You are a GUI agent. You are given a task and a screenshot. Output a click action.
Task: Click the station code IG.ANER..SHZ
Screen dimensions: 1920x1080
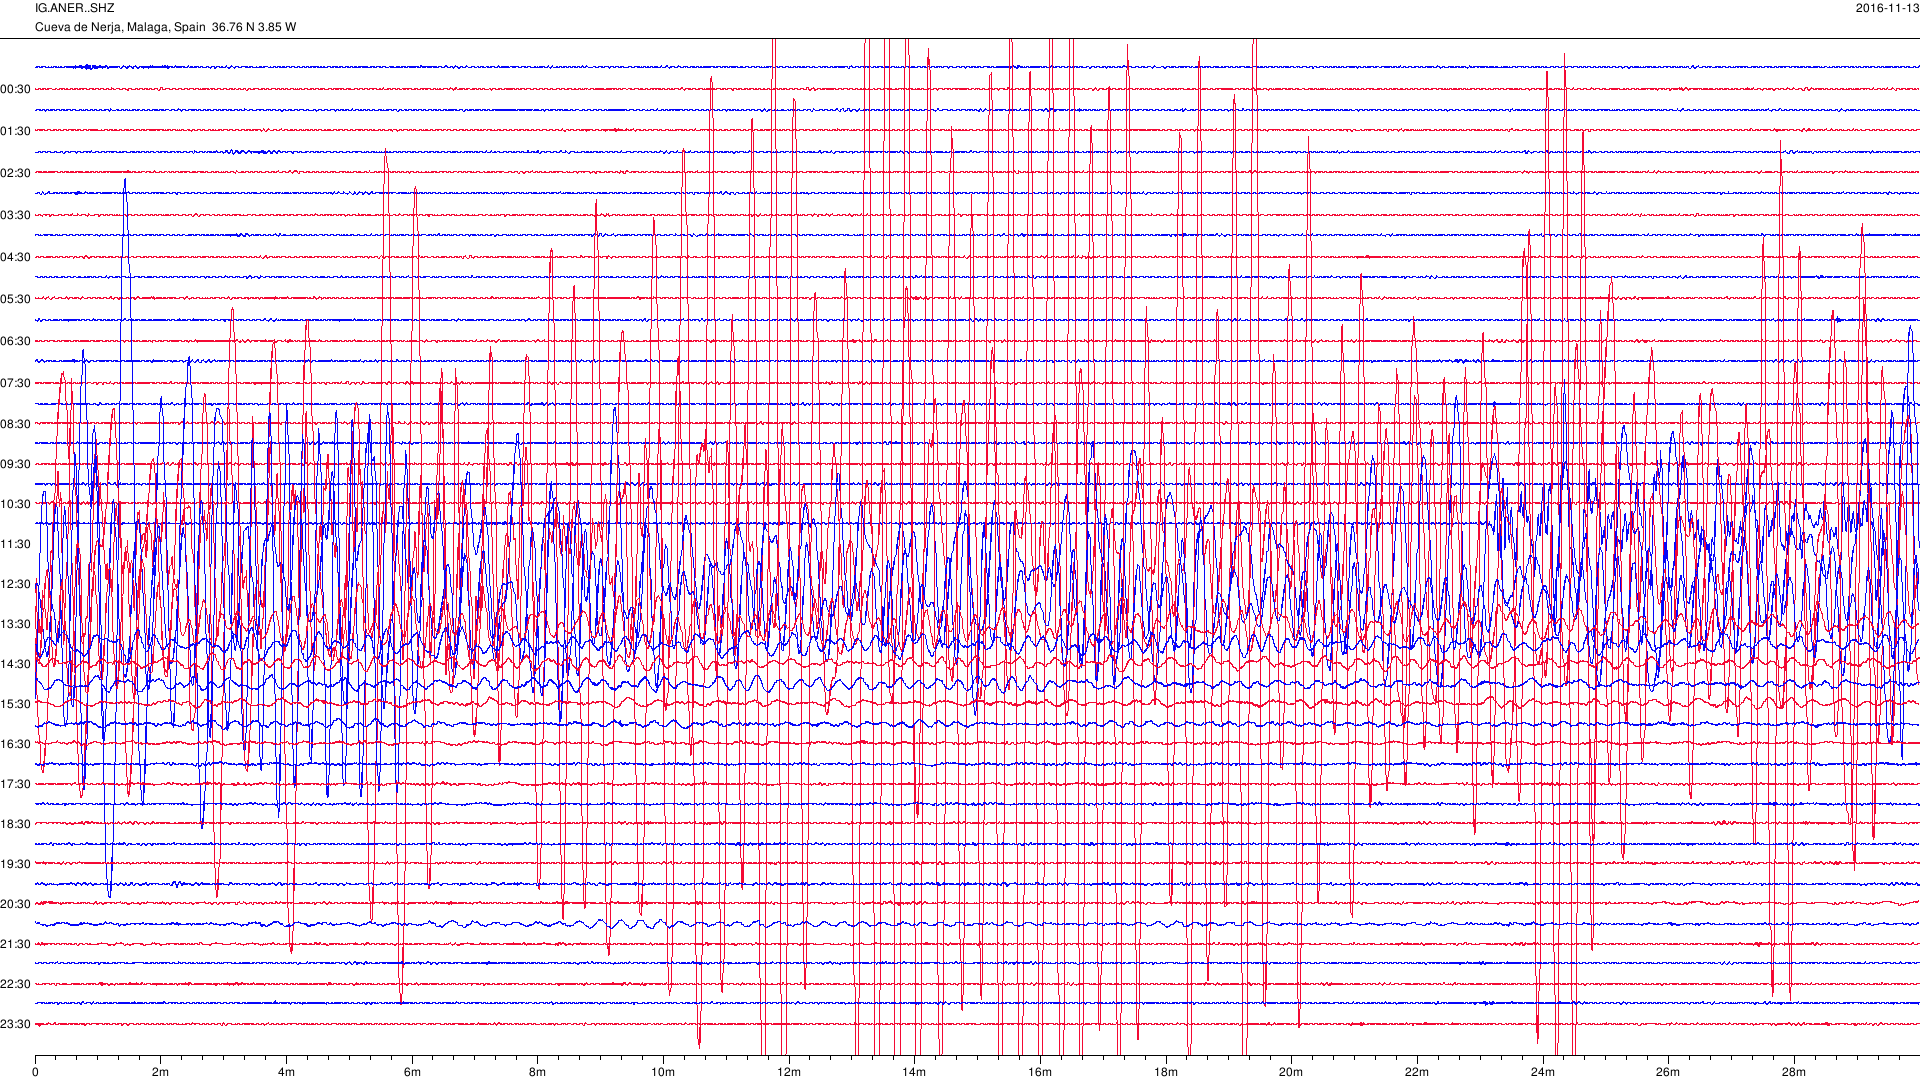75,8
